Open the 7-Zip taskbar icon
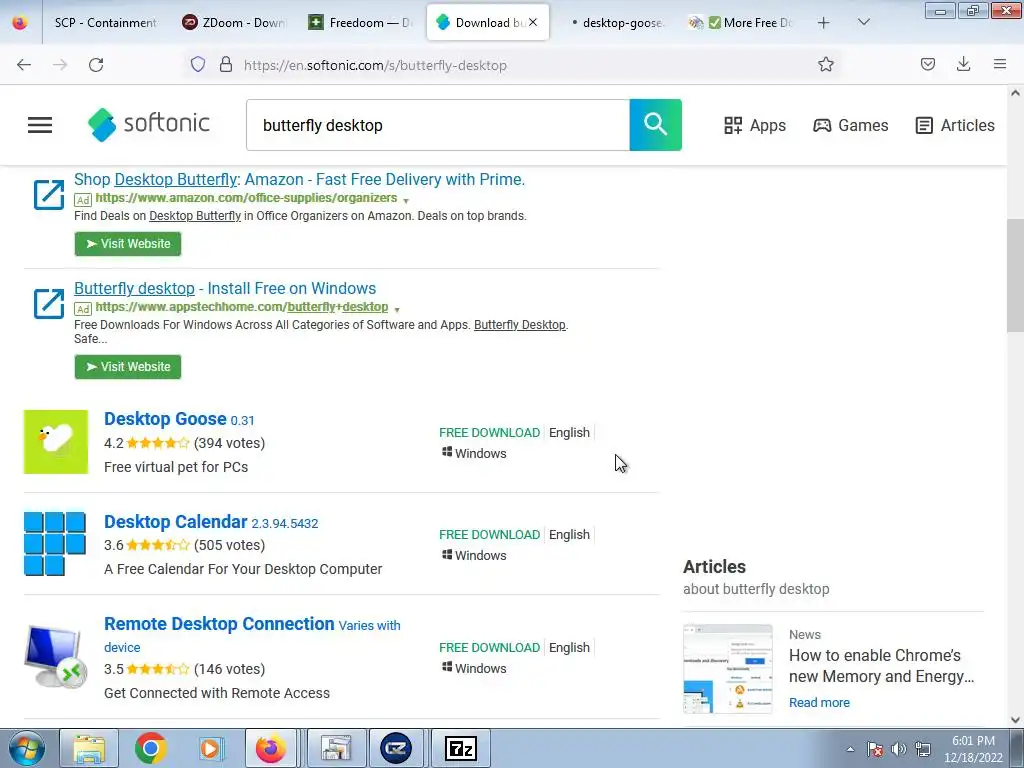Image resolution: width=1024 pixels, height=768 pixels. 460,748
